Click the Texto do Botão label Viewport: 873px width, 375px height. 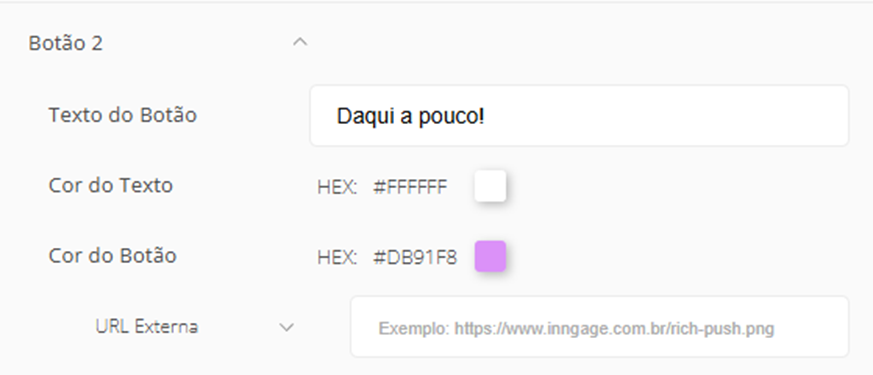(x=122, y=115)
